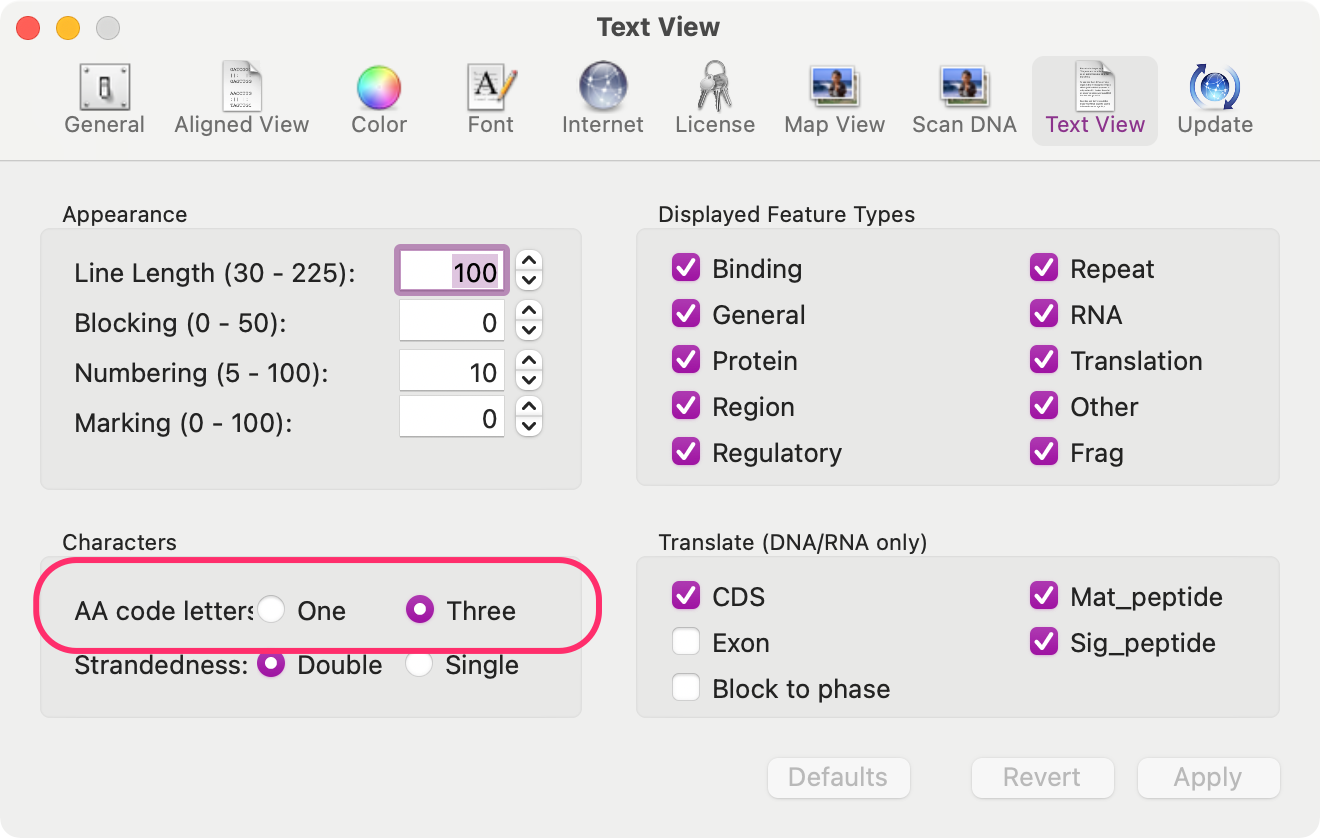Disable the Sig_peptide translation option
Image resolution: width=1320 pixels, height=838 pixels.
click(x=1044, y=643)
